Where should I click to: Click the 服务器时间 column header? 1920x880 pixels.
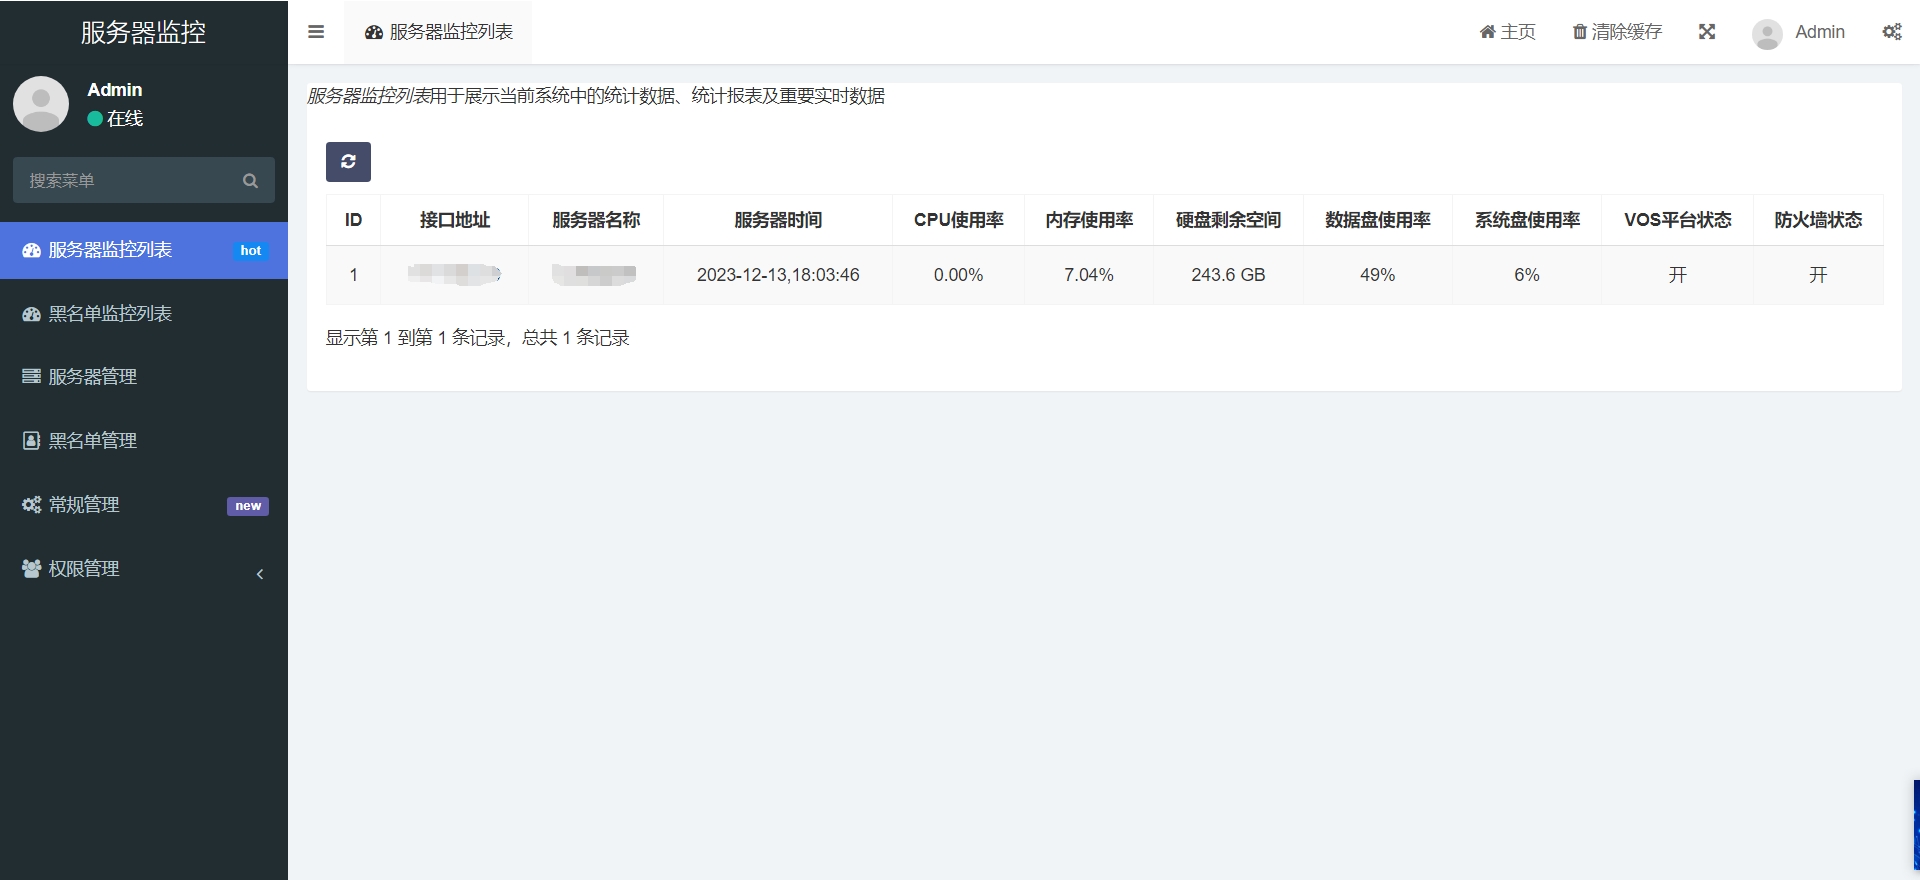coord(778,220)
